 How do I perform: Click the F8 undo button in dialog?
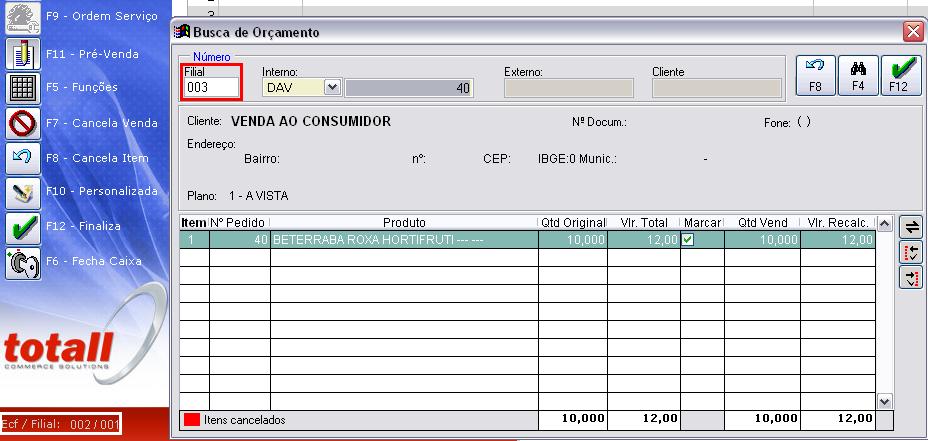click(815, 76)
